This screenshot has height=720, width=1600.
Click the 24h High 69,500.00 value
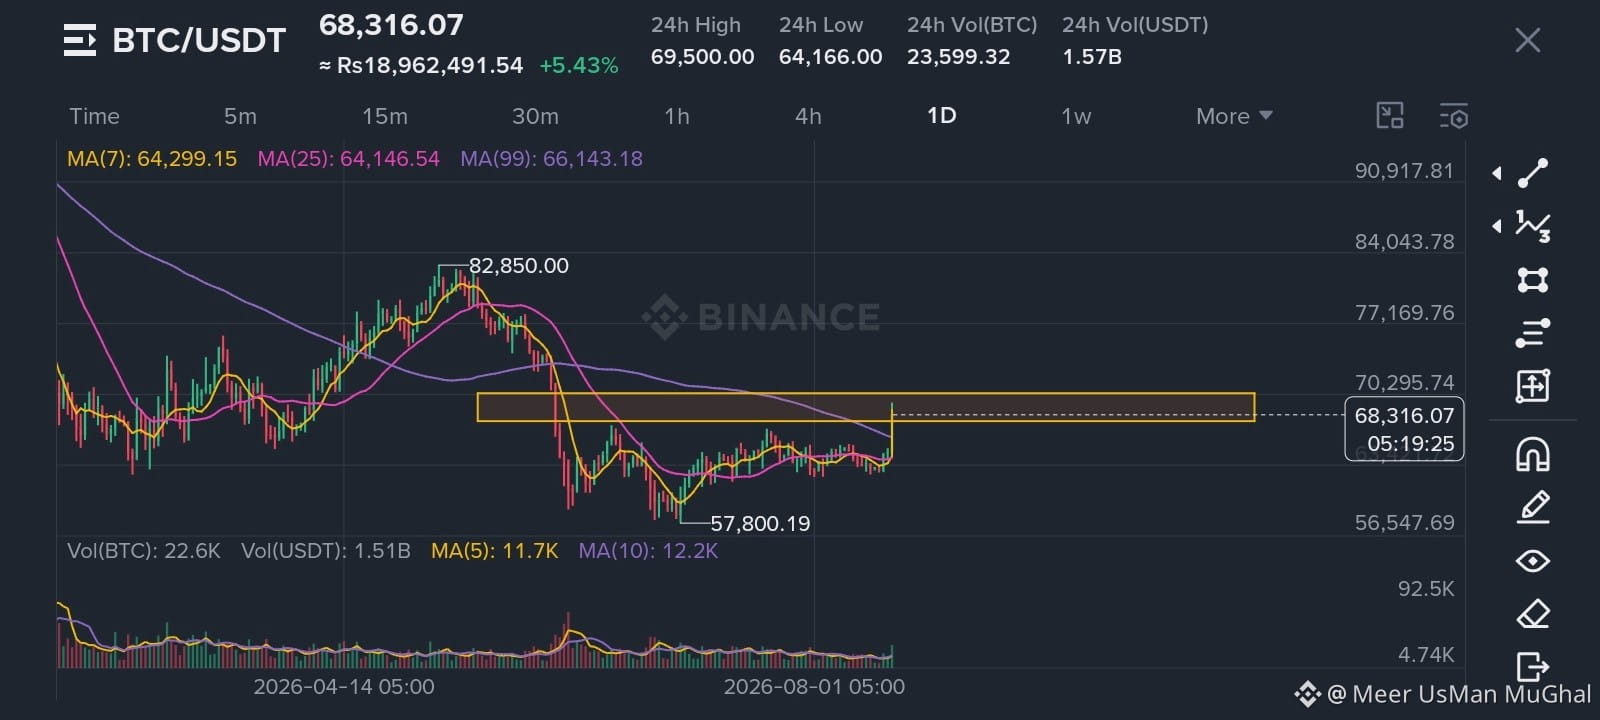coord(702,57)
